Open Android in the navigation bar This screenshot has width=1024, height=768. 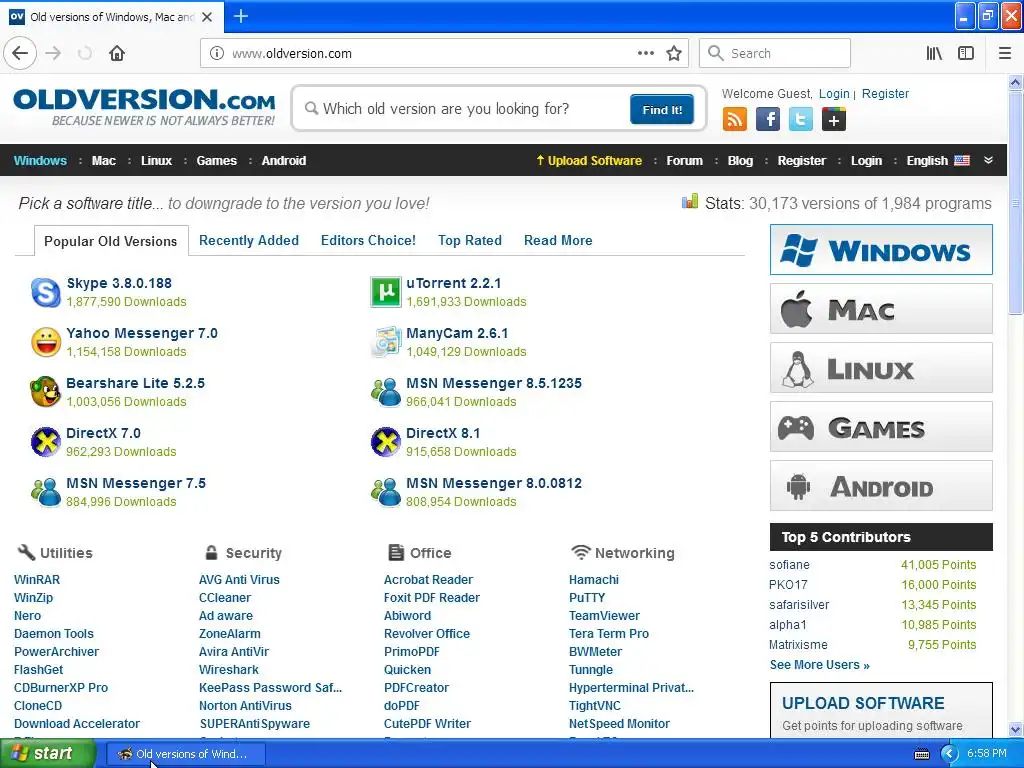(283, 161)
